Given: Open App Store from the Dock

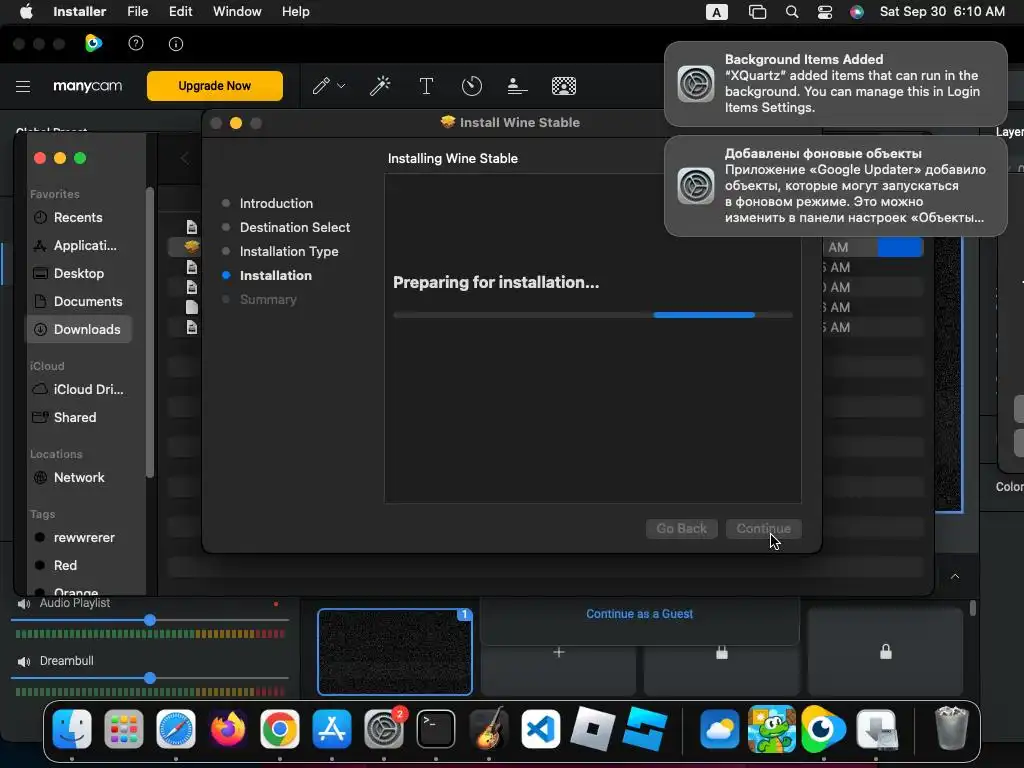Looking at the screenshot, I should pyautogui.click(x=332, y=729).
